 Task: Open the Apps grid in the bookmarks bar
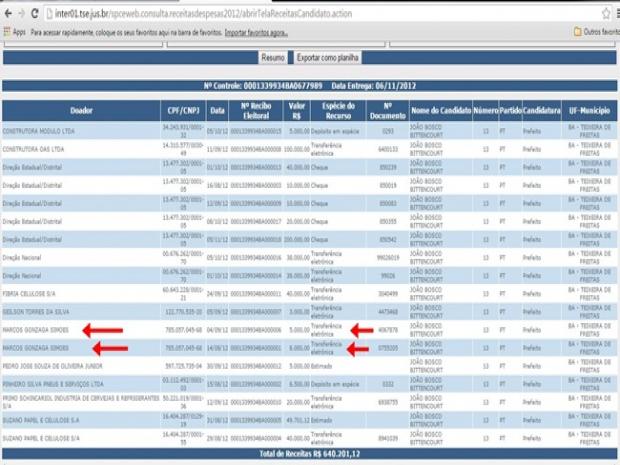click(14, 32)
